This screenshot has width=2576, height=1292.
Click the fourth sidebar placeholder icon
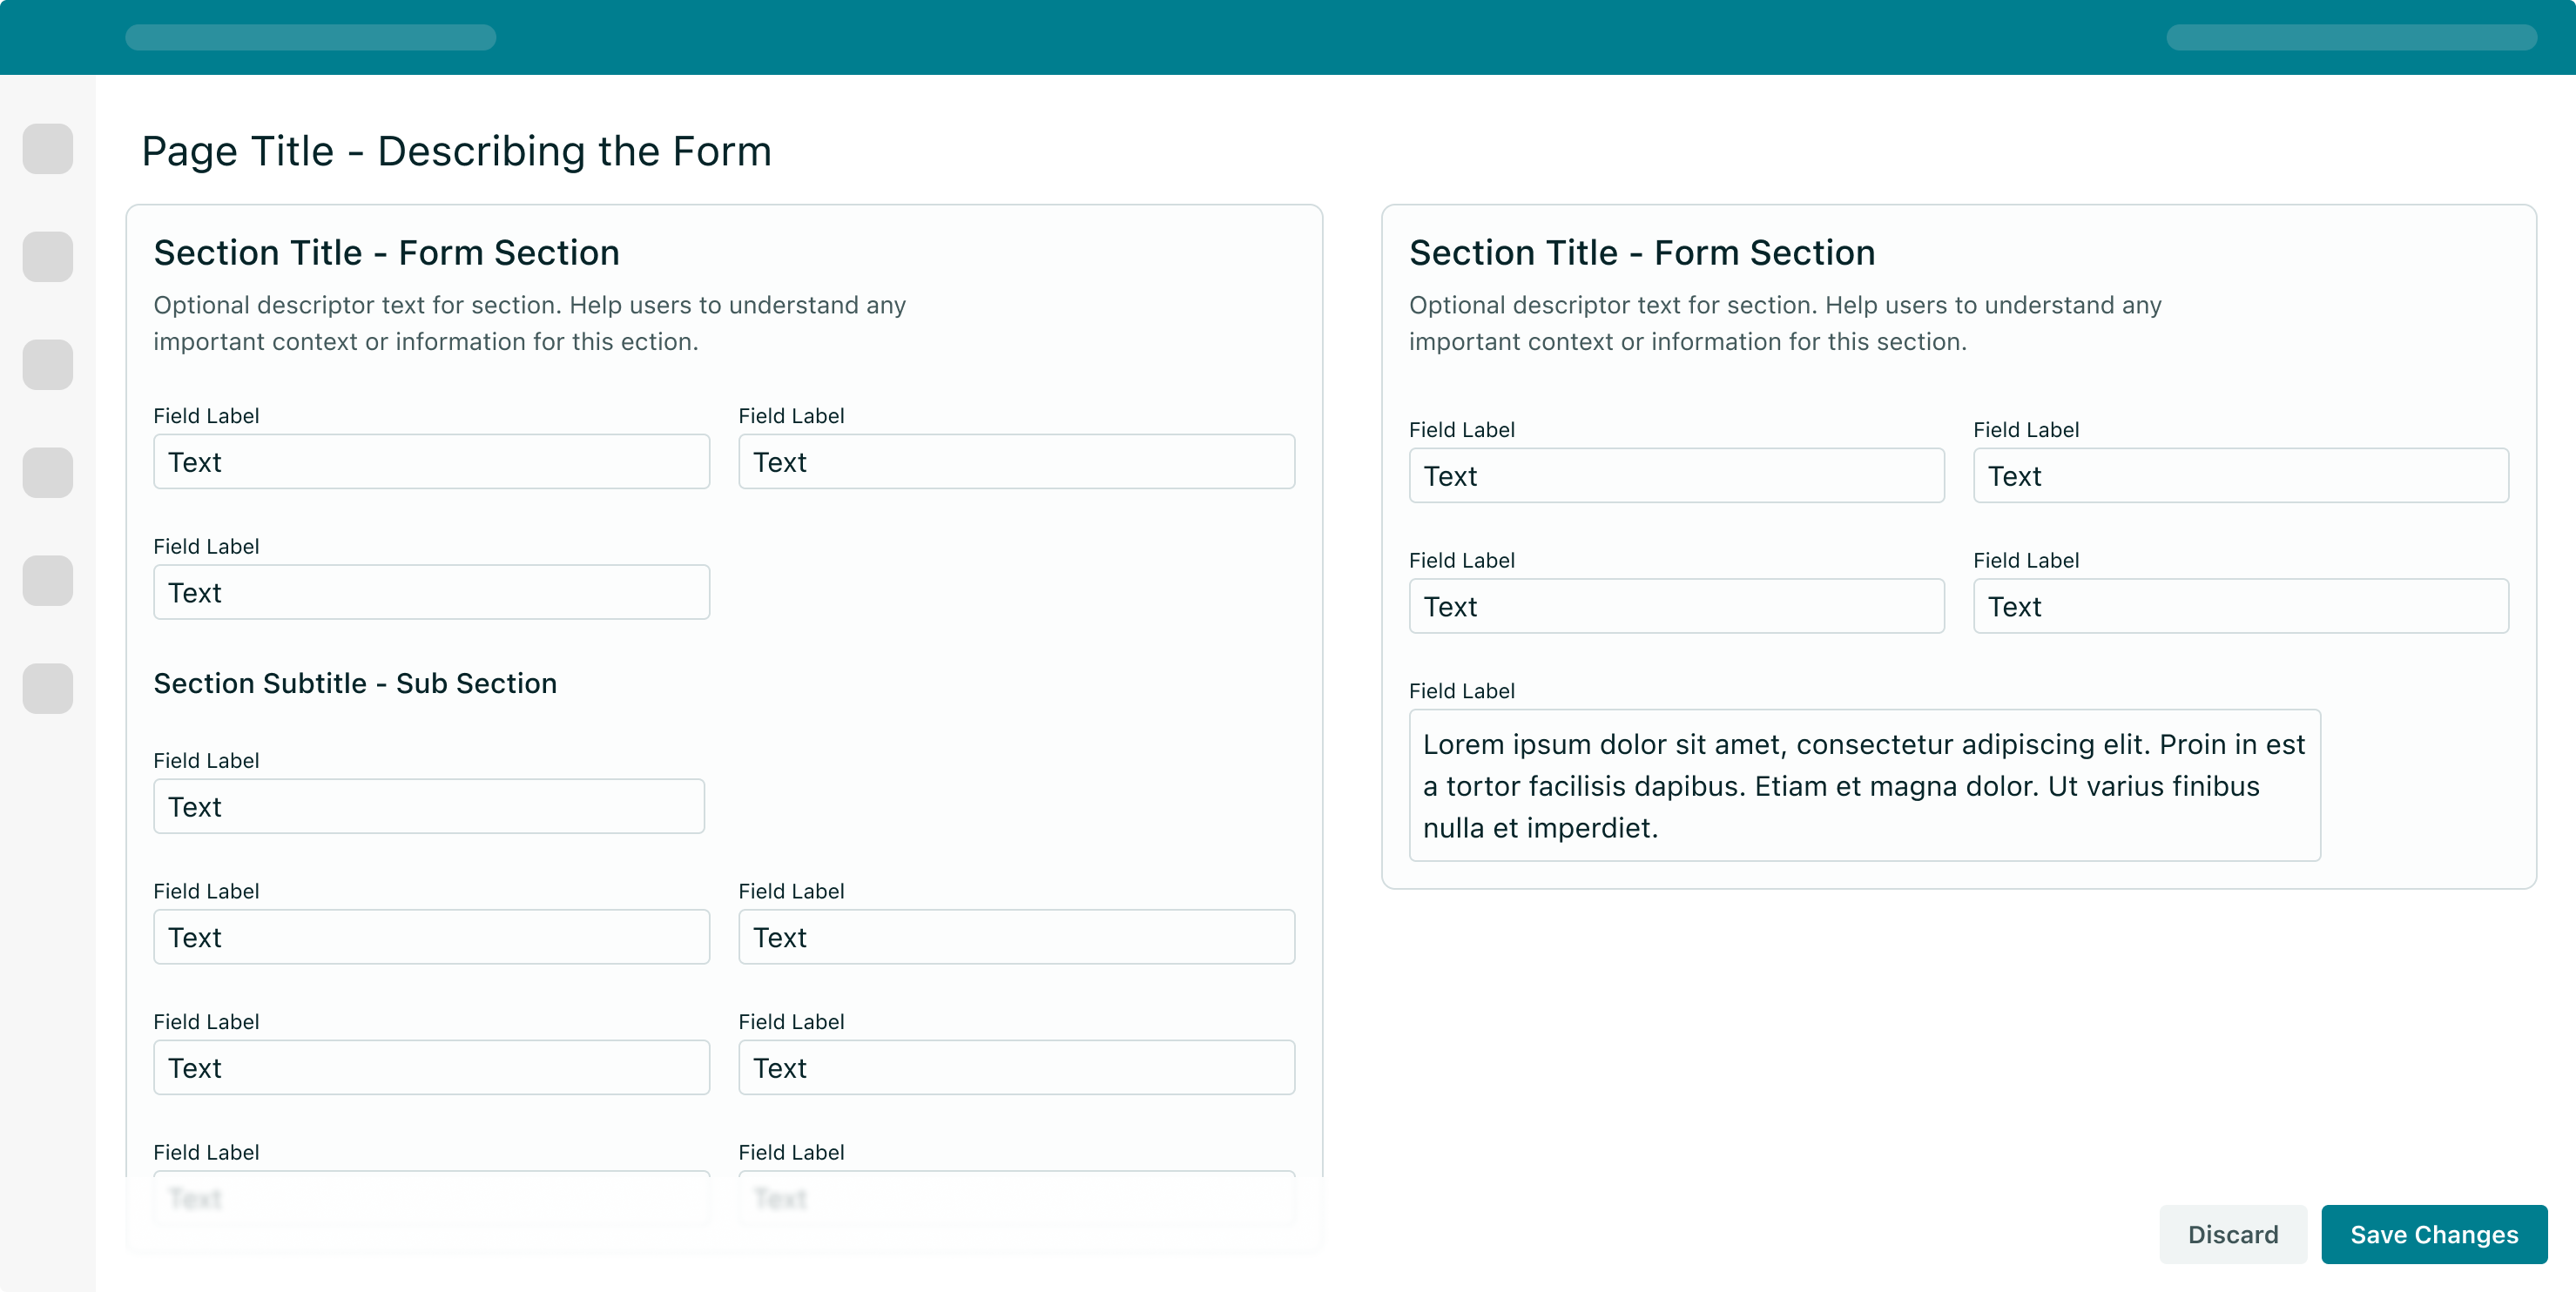click(x=48, y=473)
